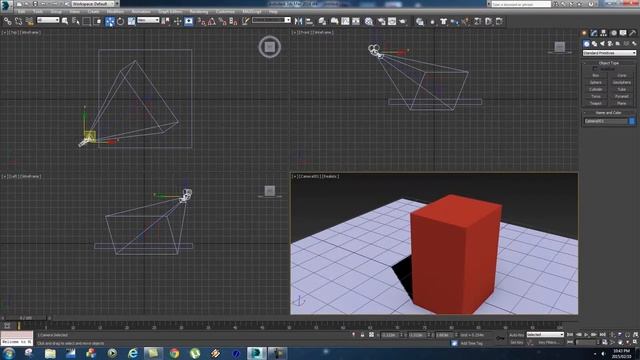Image resolution: width=640 pixels, height=360 pixels.
Task: Open the Layer Manager
Action: click(x=322, y=21)
